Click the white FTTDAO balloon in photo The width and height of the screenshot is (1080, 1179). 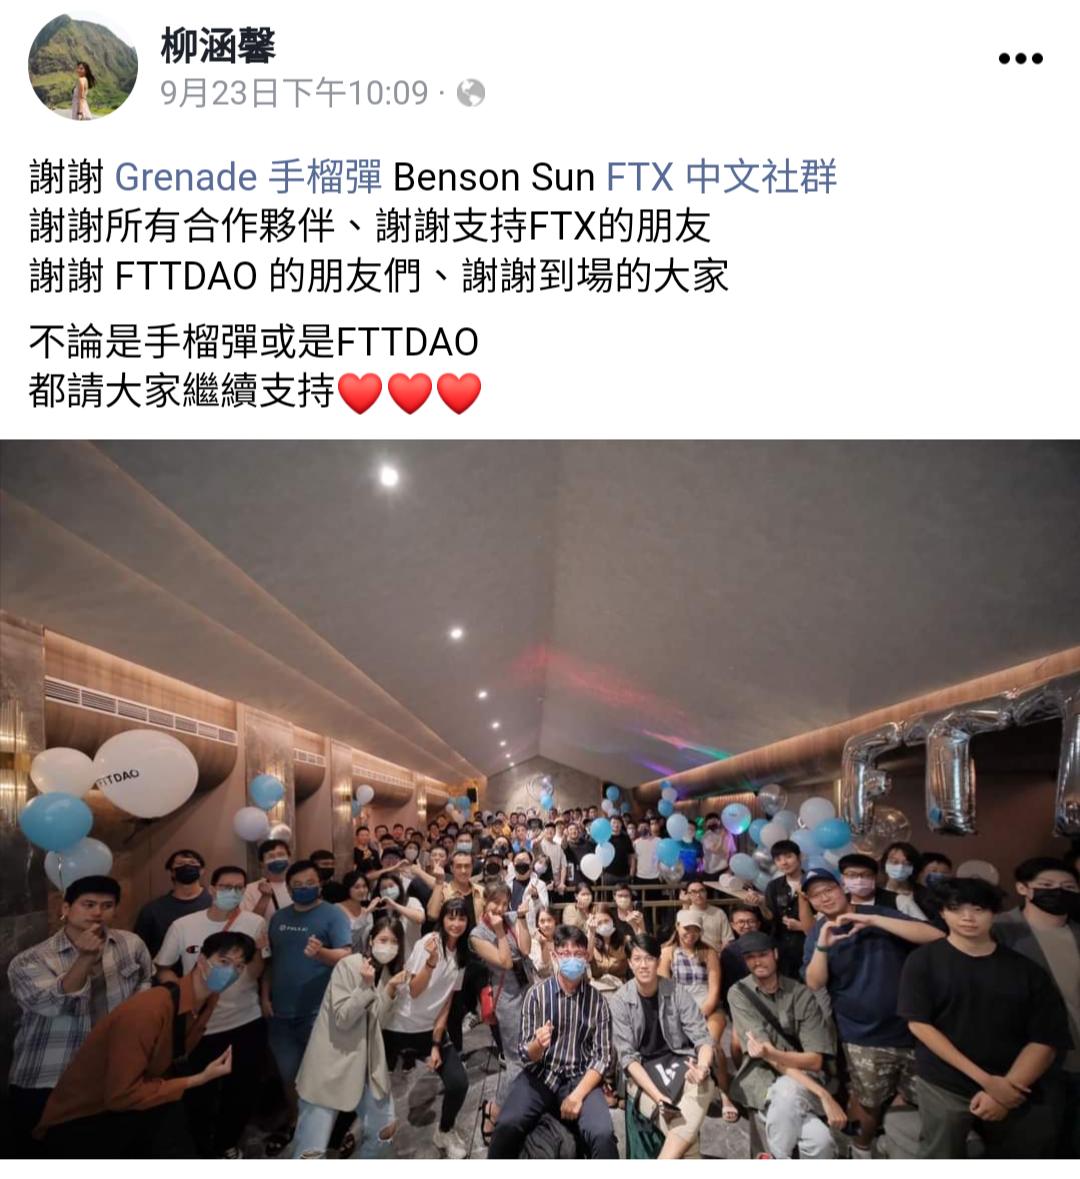click(x=145, y=774)
